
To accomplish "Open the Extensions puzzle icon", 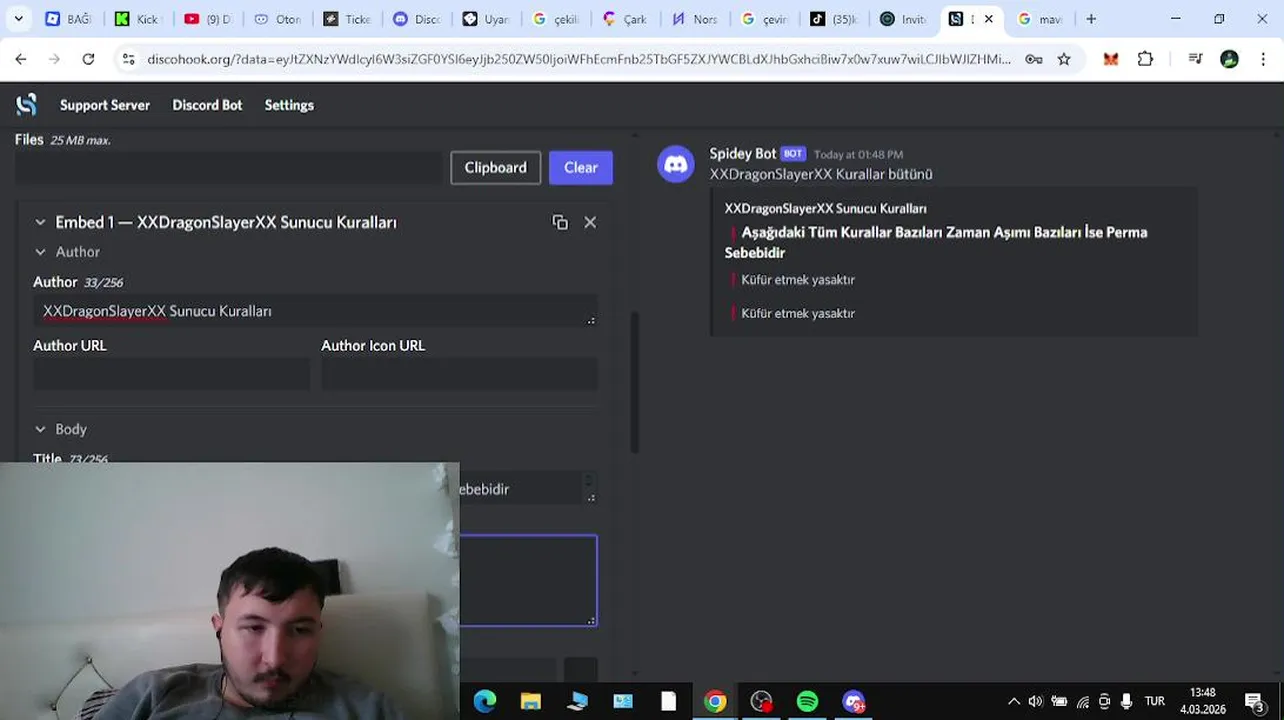I will (x=1145, y=59).
